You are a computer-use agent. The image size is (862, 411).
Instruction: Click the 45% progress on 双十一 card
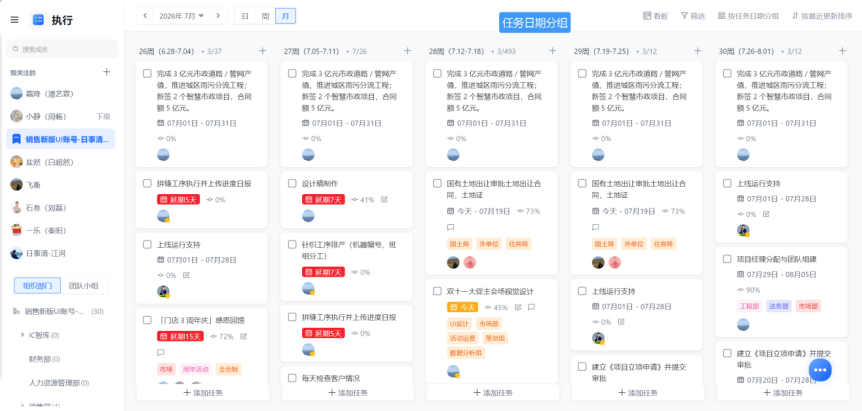(x=496, y=308)
